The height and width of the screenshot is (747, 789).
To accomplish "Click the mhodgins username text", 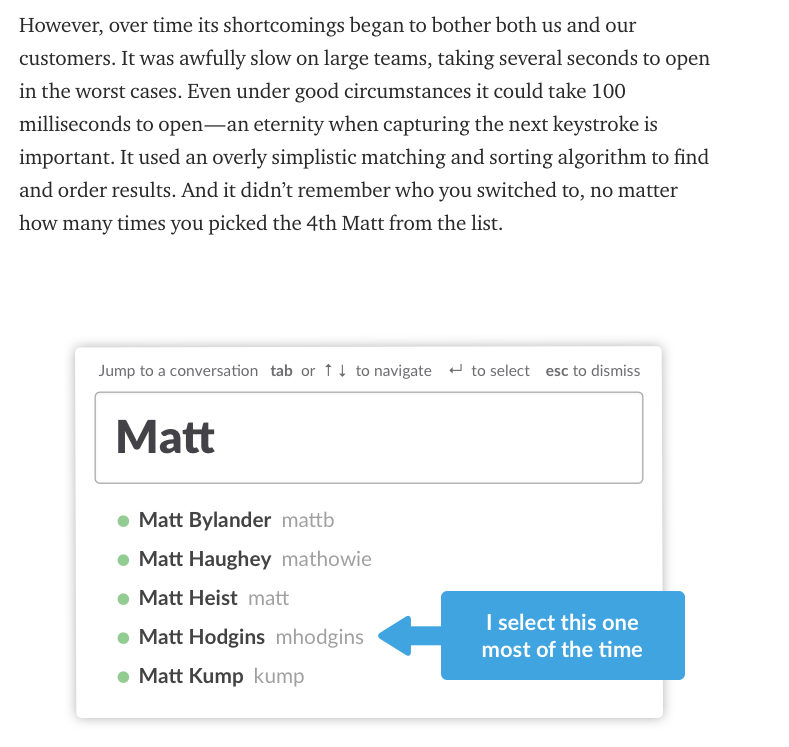I will point(320,637).
